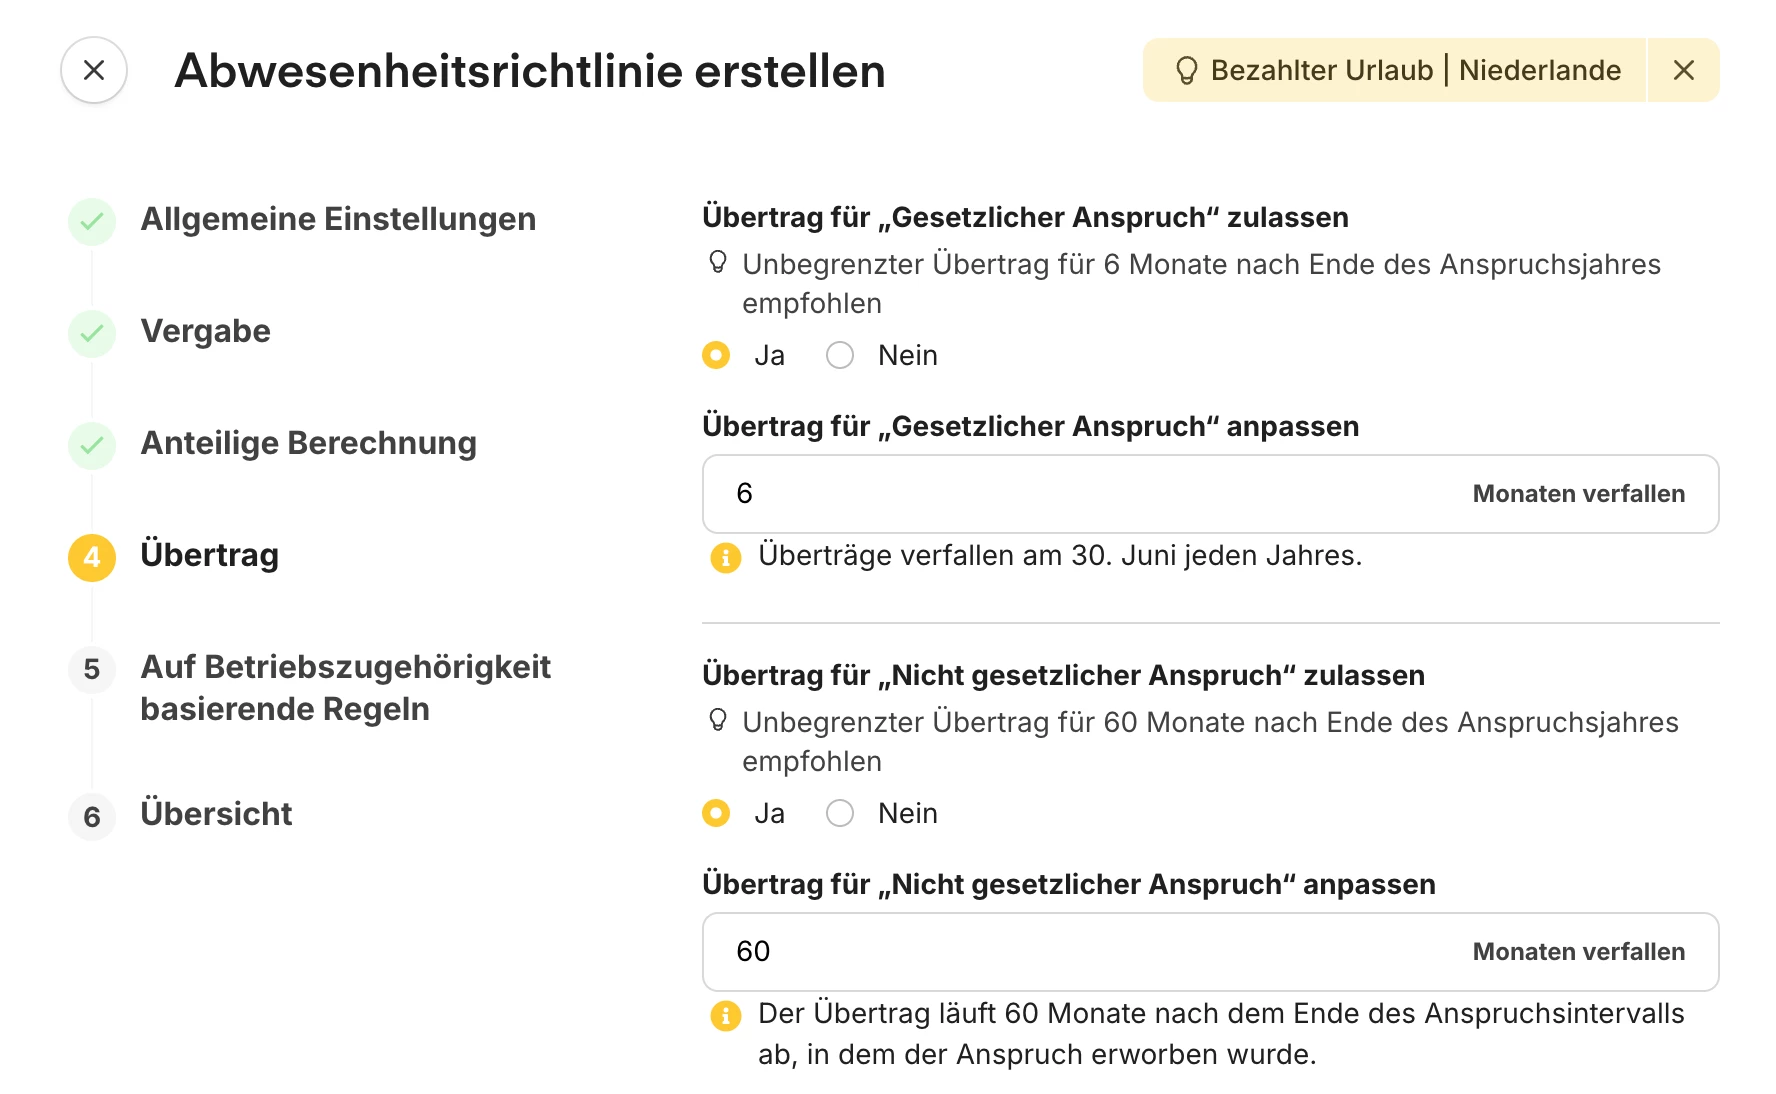This screenshot has height=1094, width=1776.
Task: Go to the Vergabe step
Action: click(206, 331)
